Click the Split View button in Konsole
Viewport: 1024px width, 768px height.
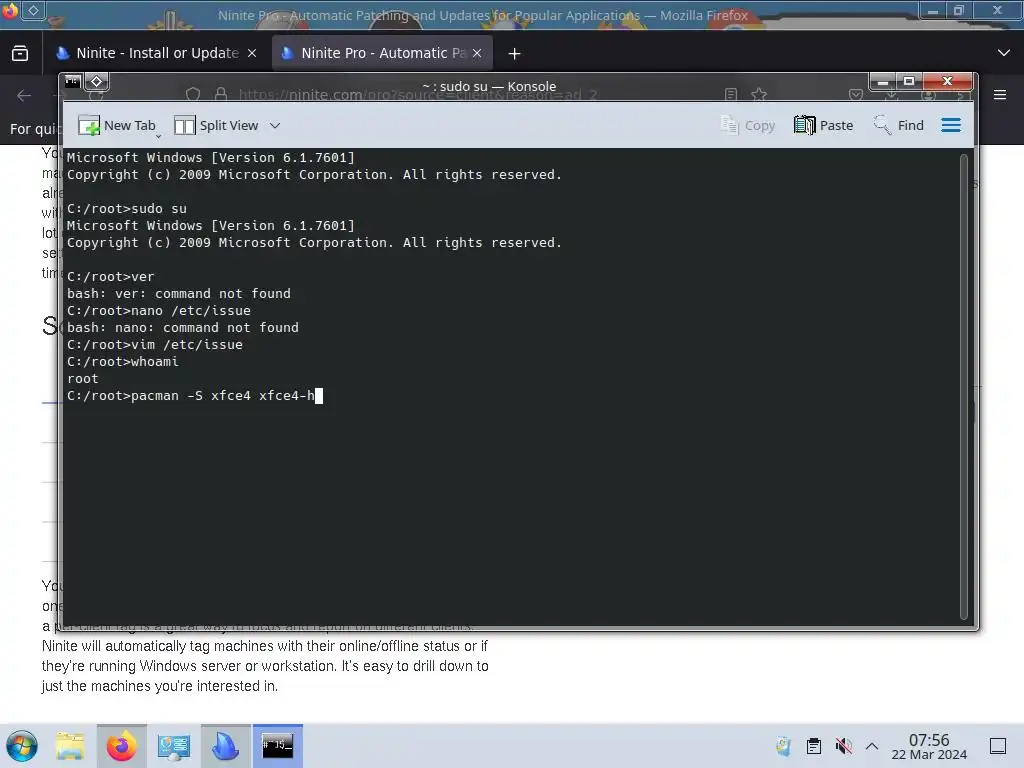pyautogui.click(x=216, y=125)
